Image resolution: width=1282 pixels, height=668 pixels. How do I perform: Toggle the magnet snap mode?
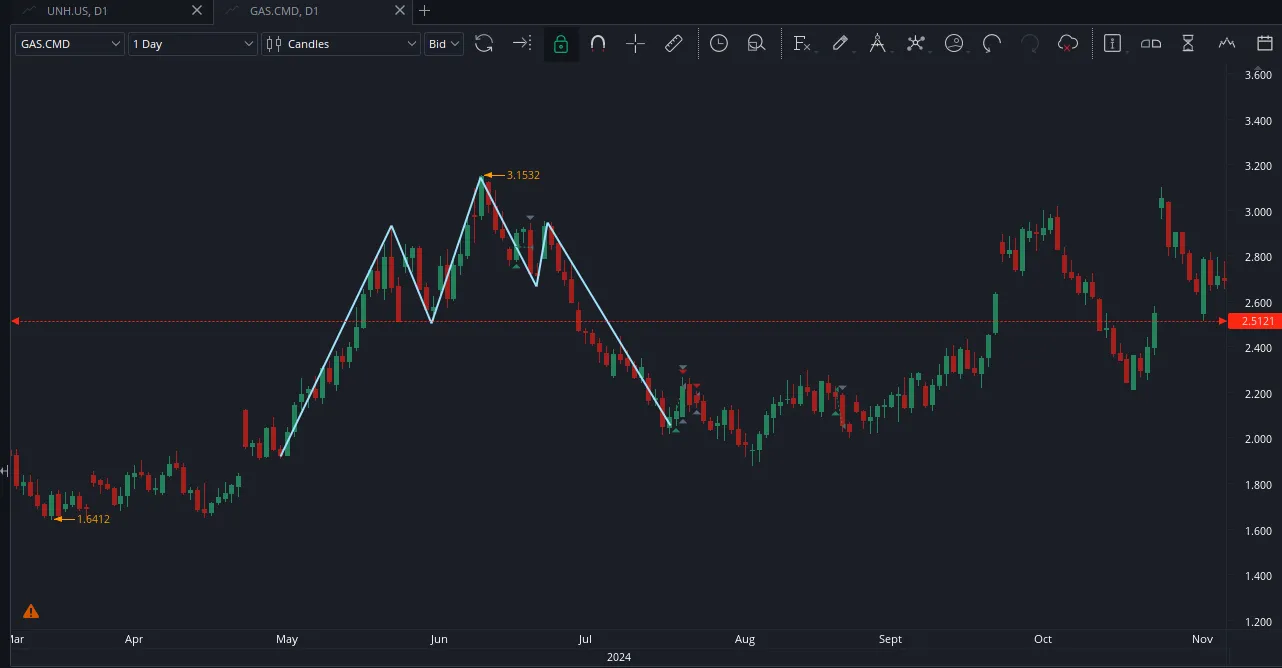[x=598, y=43]
